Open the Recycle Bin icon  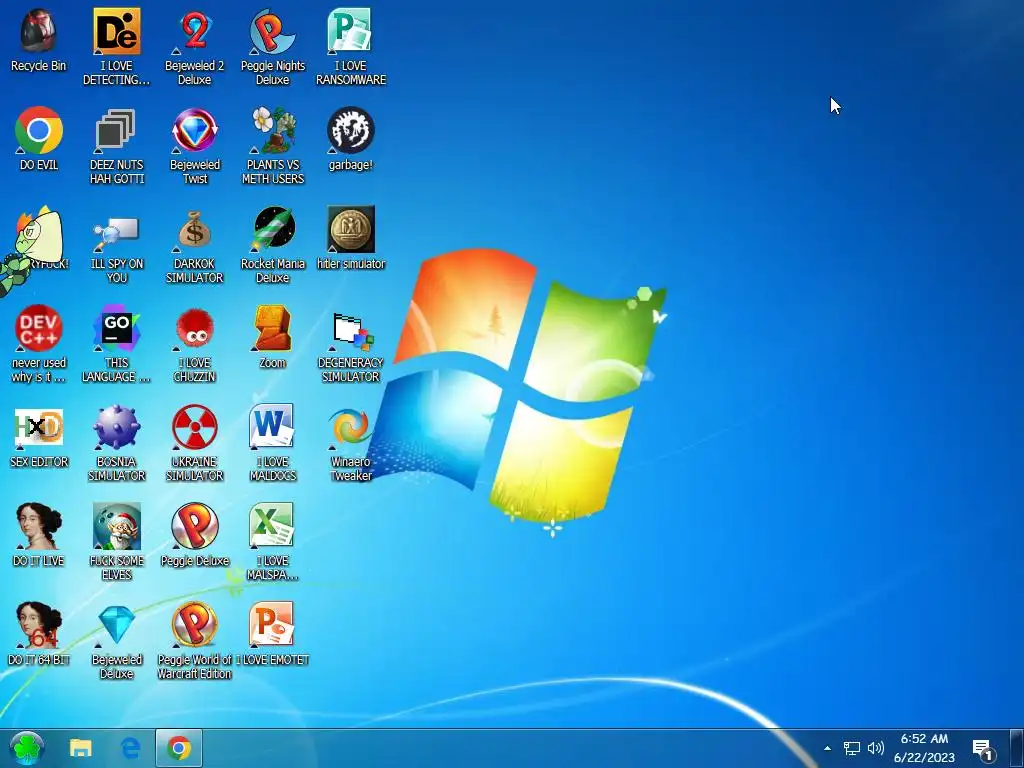39,31
